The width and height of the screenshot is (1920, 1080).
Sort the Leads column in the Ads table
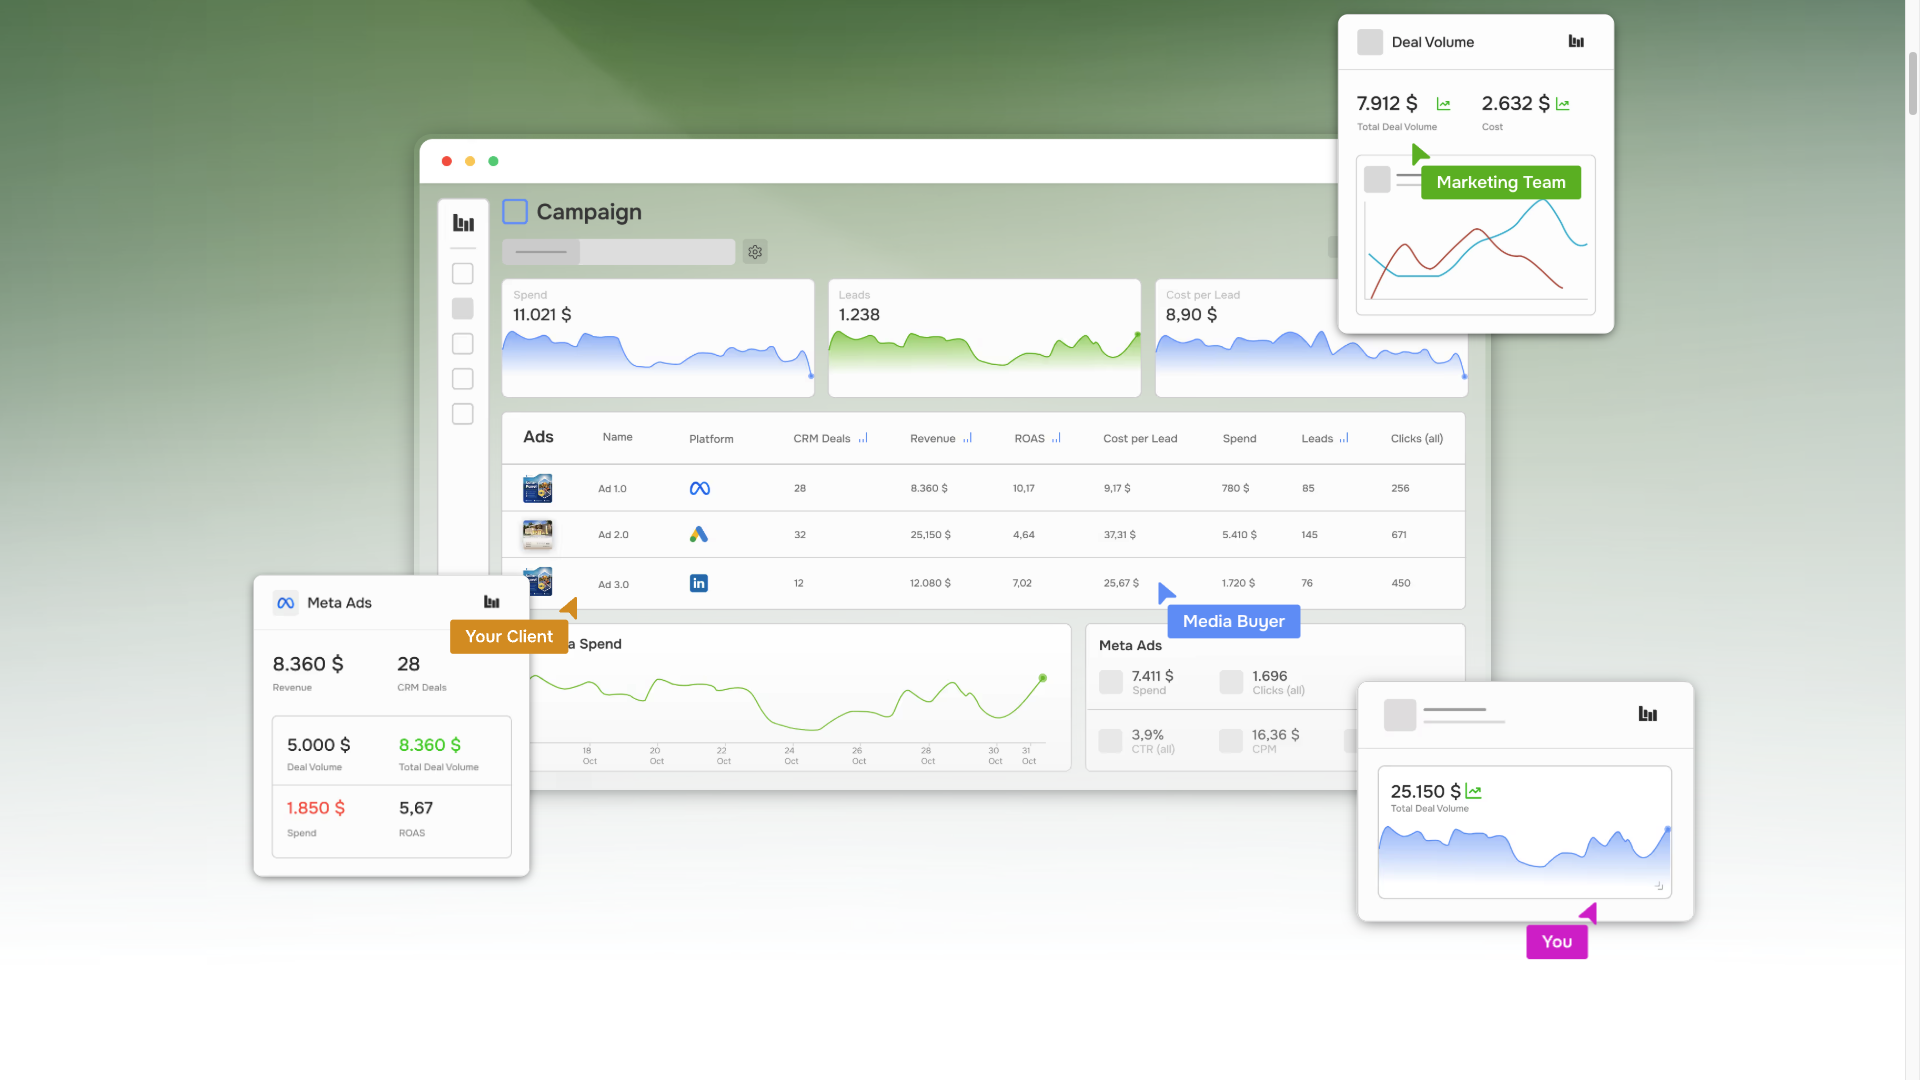coord(1344,437)
